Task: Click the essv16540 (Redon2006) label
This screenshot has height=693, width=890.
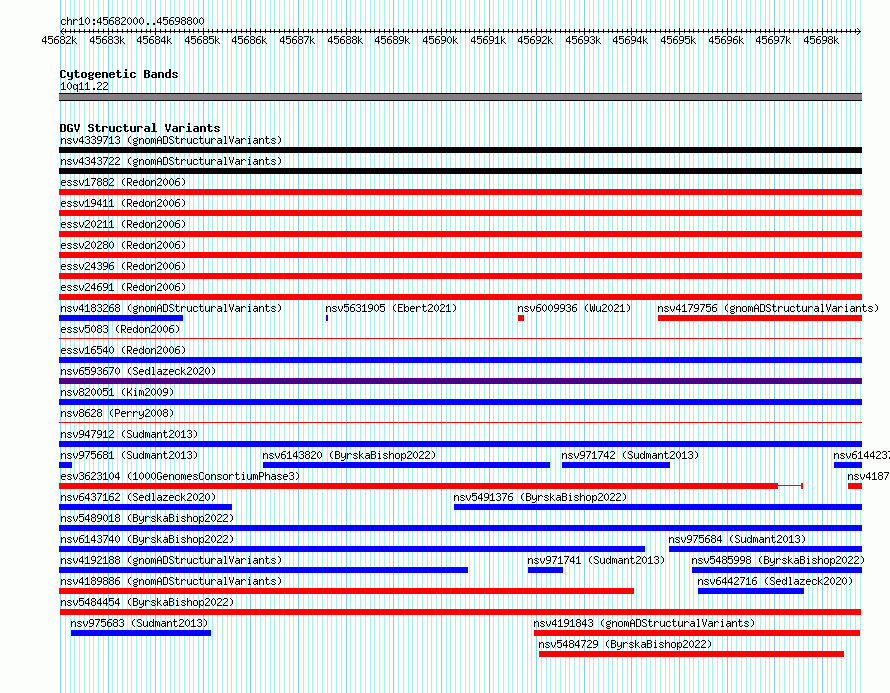Action: point(123,350)
